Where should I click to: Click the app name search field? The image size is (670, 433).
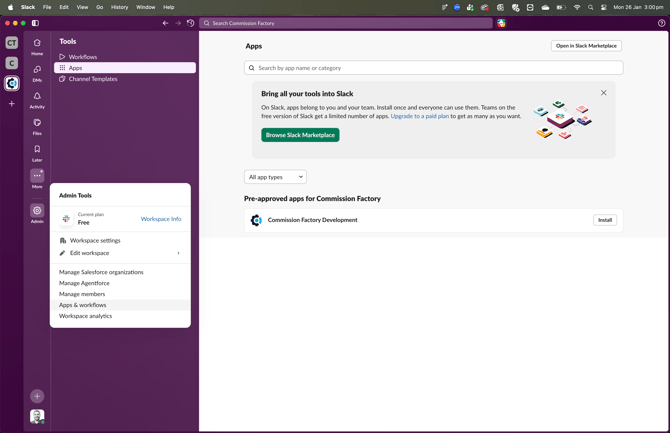coord(434,68)
